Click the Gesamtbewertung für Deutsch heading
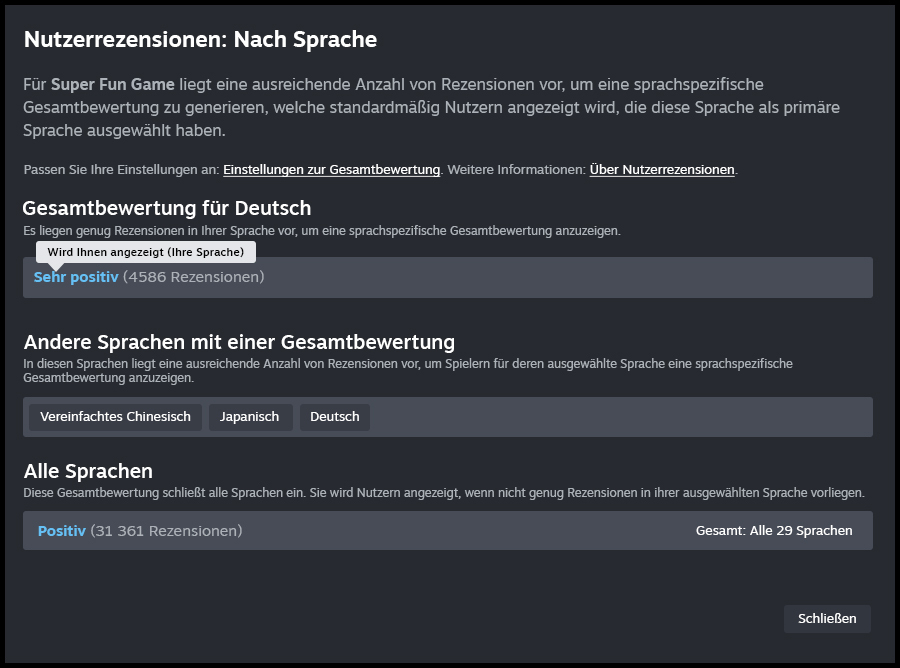900x668 pixels. [x=167, y=208]
